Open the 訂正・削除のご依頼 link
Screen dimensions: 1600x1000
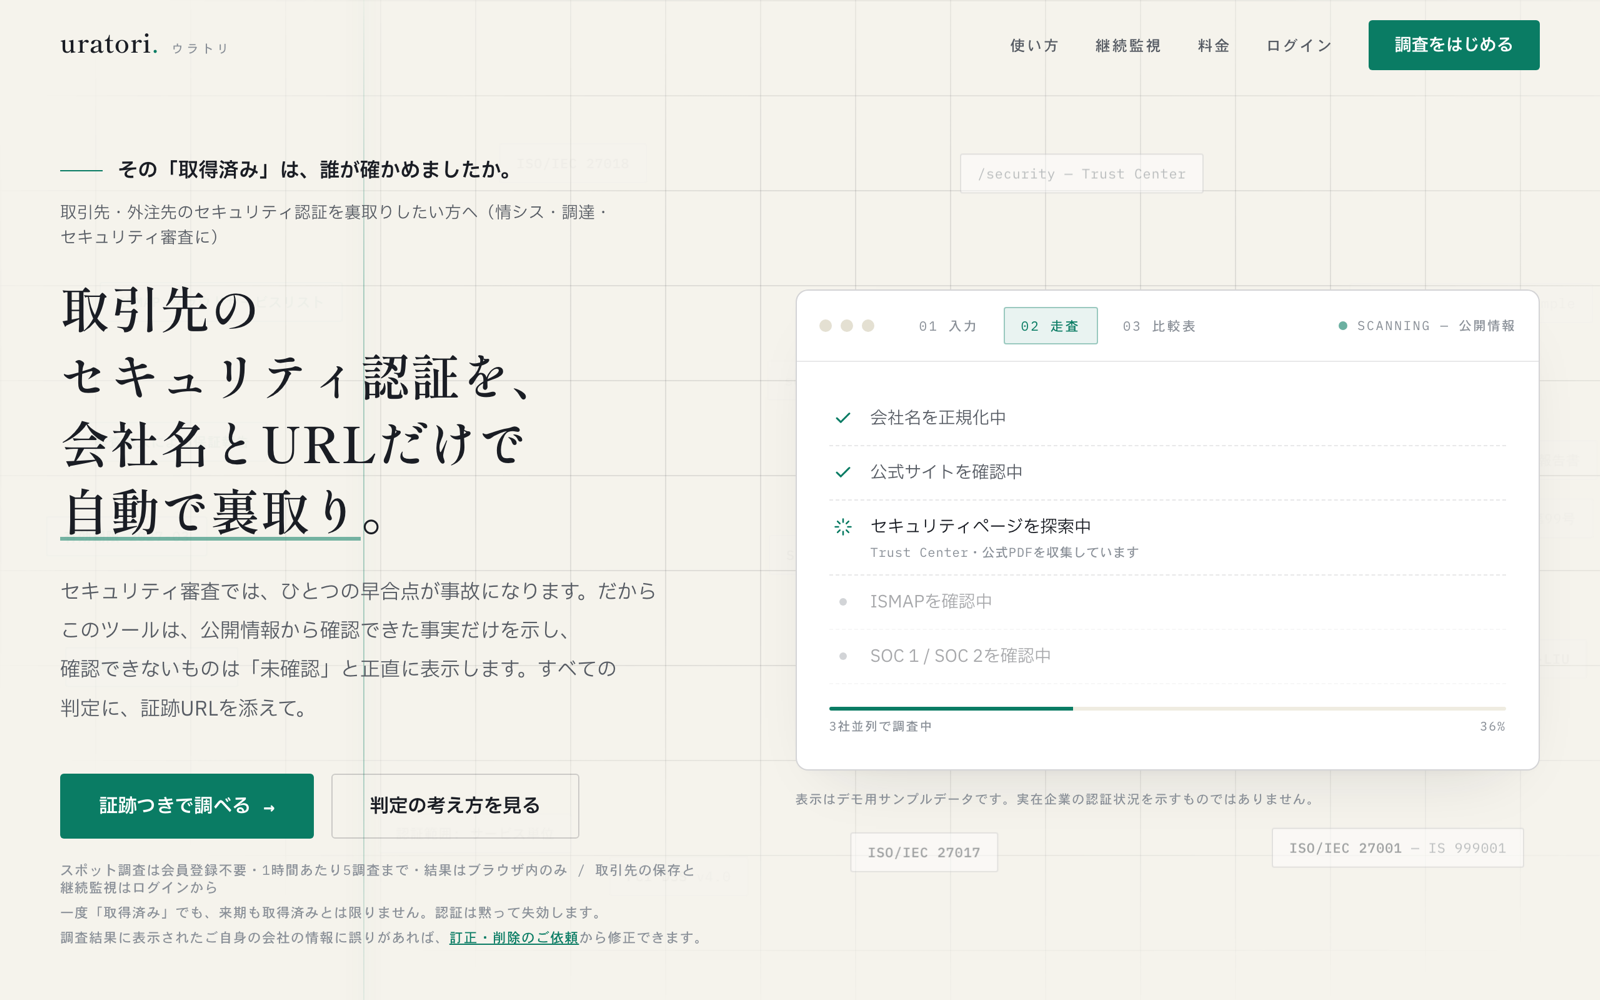tap(514, 938)
